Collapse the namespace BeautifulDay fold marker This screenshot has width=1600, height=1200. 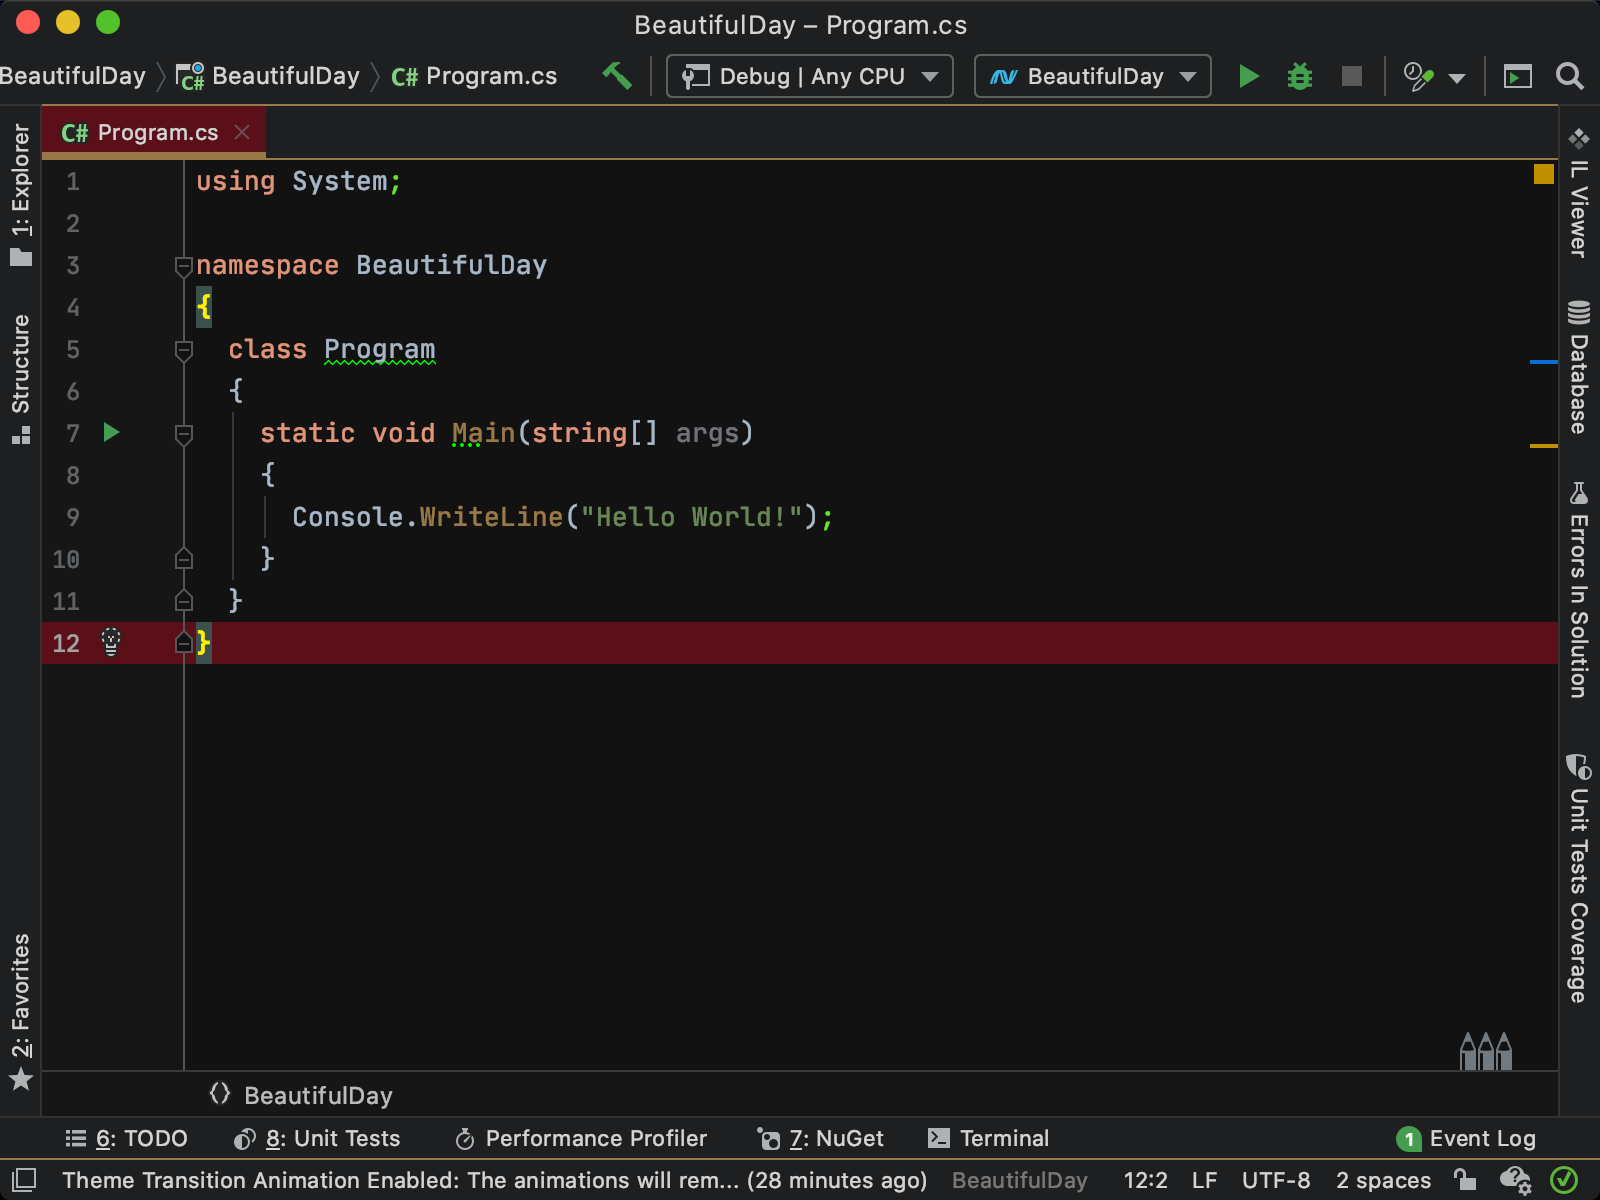(183, 266)
